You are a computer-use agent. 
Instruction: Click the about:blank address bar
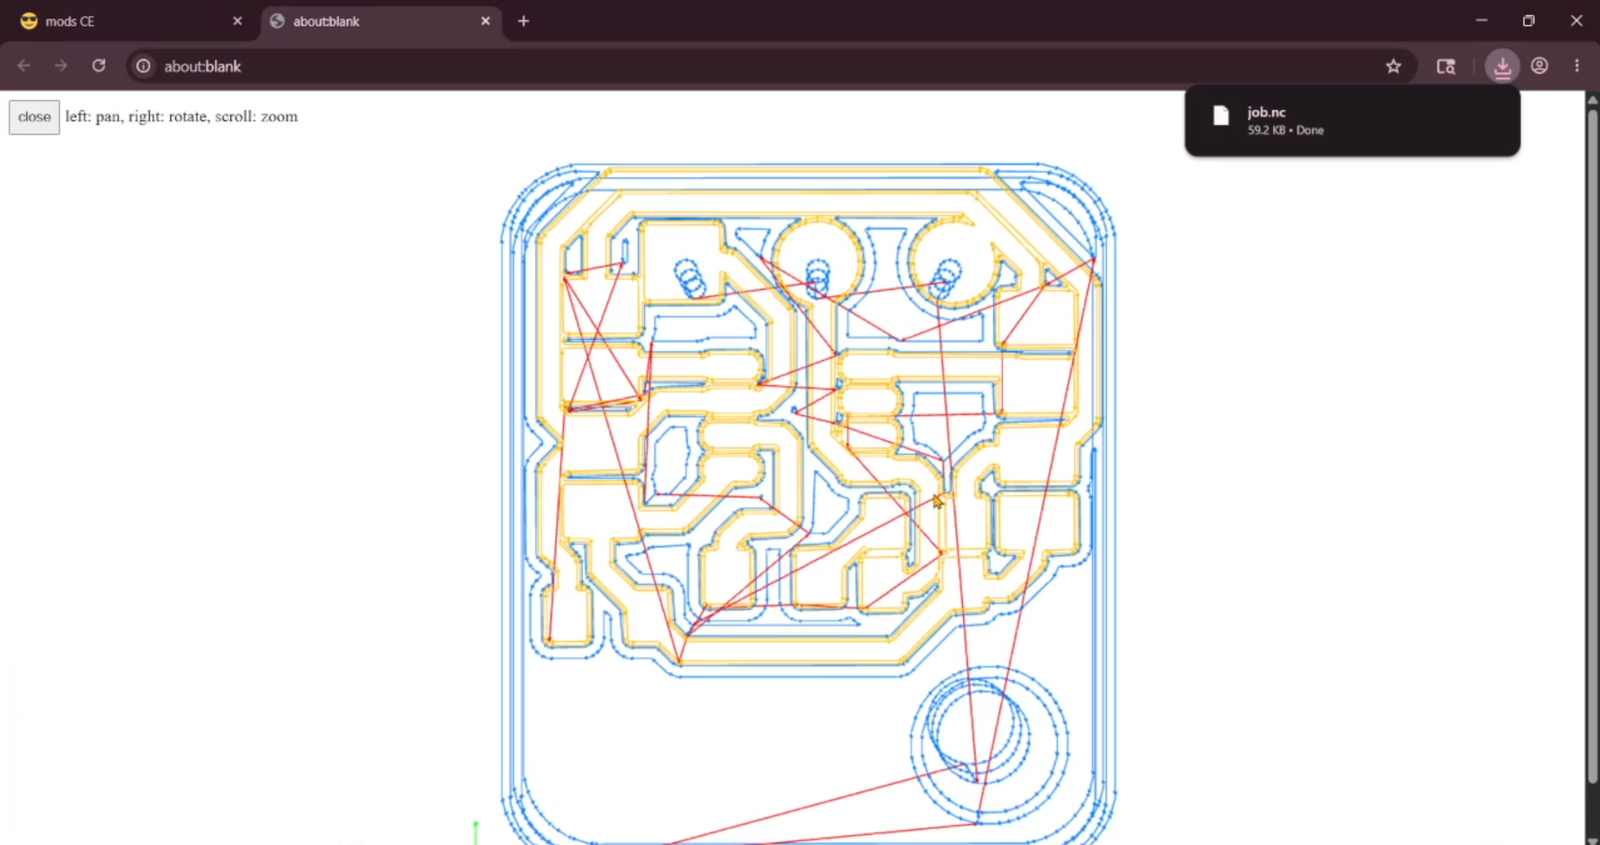point(770,66)
